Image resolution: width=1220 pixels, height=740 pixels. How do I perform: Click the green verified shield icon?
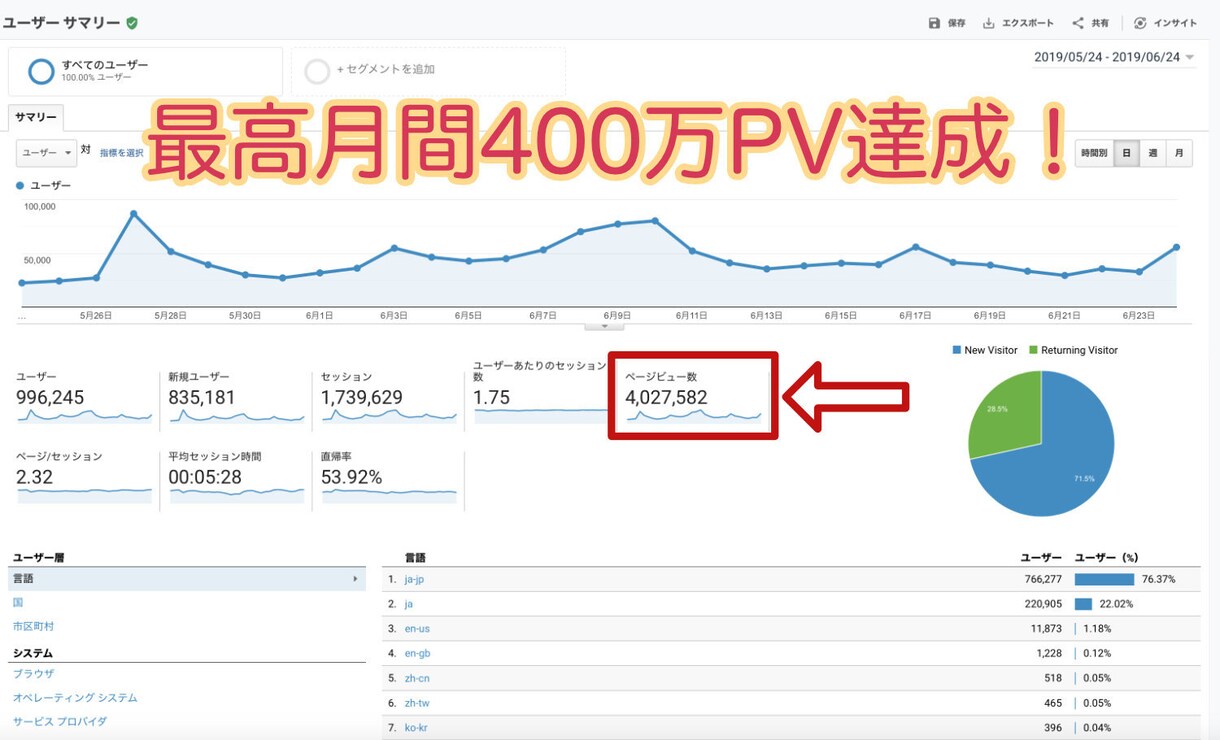pos(132,22)
